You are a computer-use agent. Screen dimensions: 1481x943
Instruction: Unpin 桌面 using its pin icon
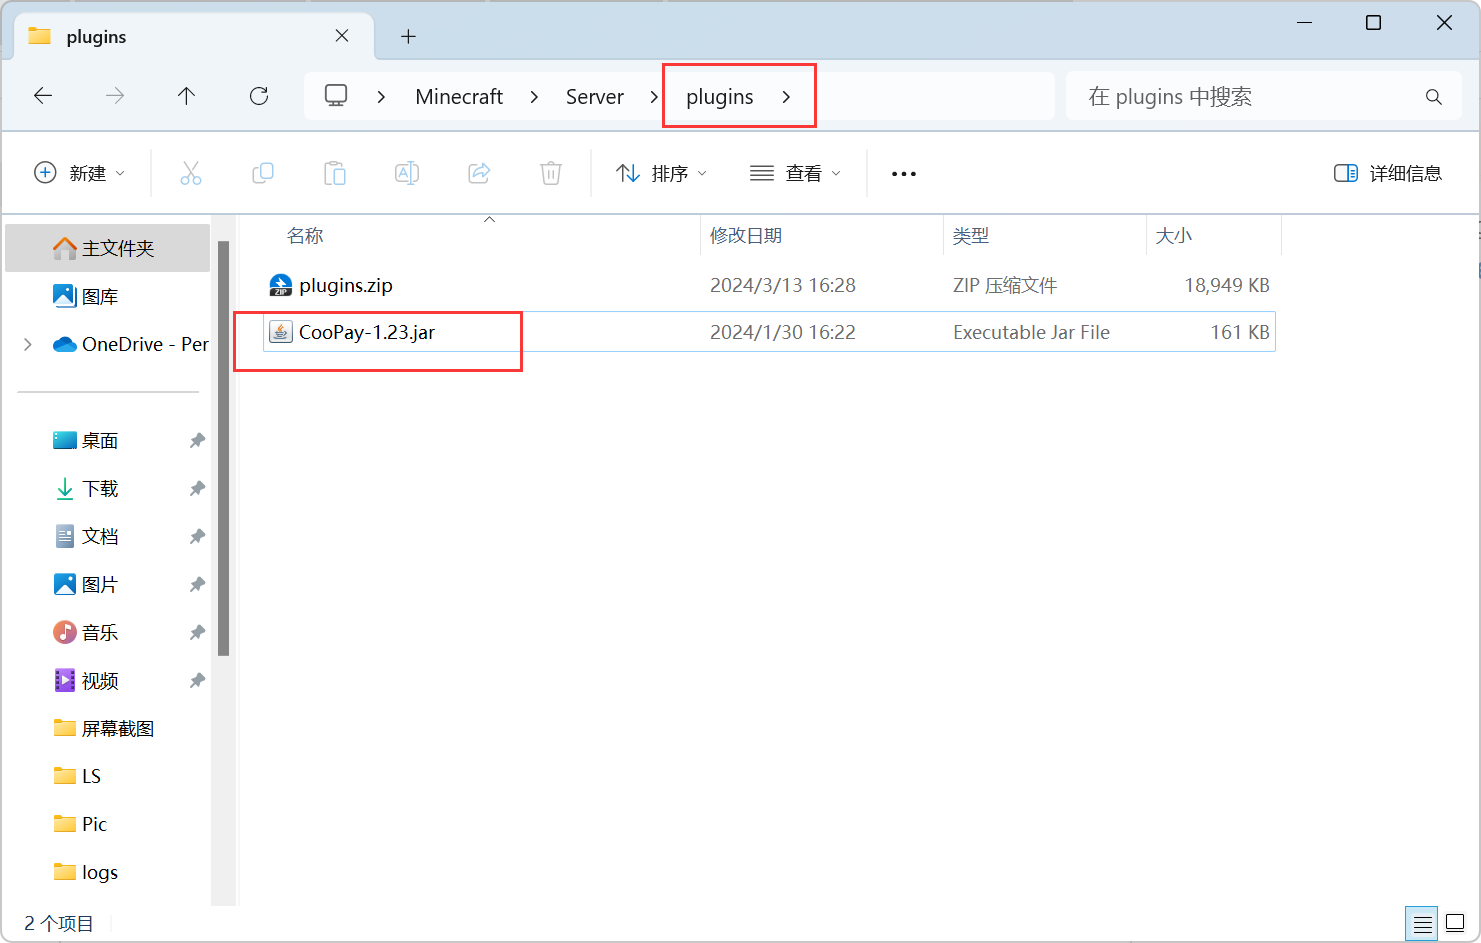(x=197, y=440)
